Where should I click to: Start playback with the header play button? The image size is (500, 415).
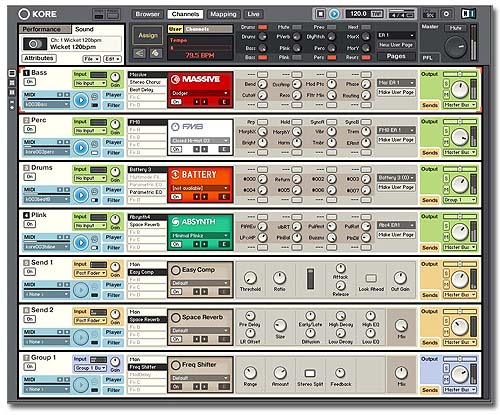(334, 14)
